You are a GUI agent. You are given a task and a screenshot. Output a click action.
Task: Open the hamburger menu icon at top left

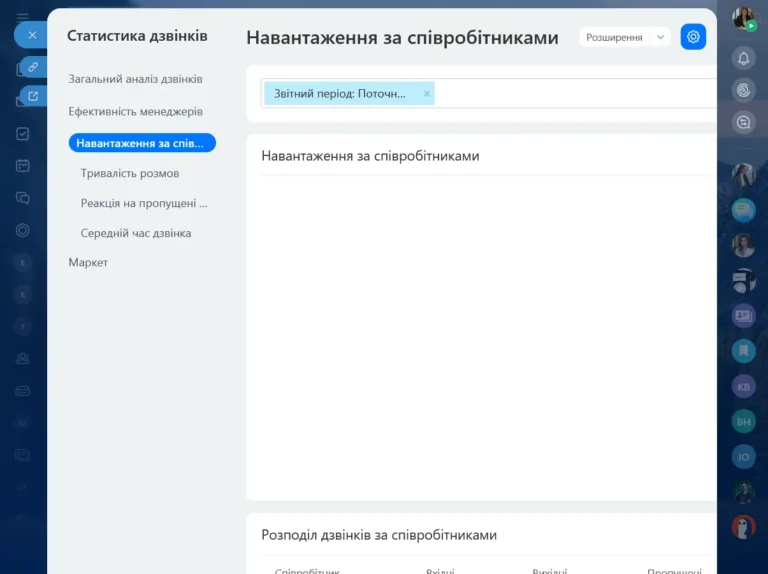[23, 18]
